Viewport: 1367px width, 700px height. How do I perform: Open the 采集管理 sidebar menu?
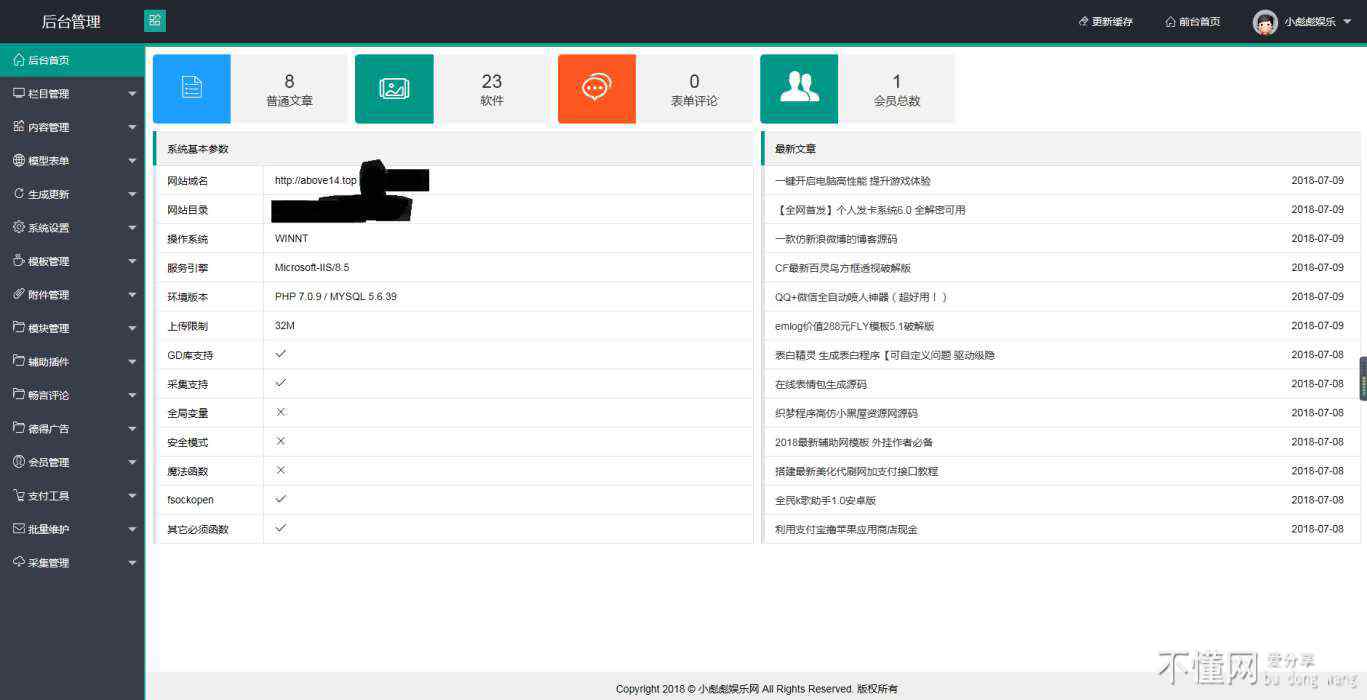[48, 563]
